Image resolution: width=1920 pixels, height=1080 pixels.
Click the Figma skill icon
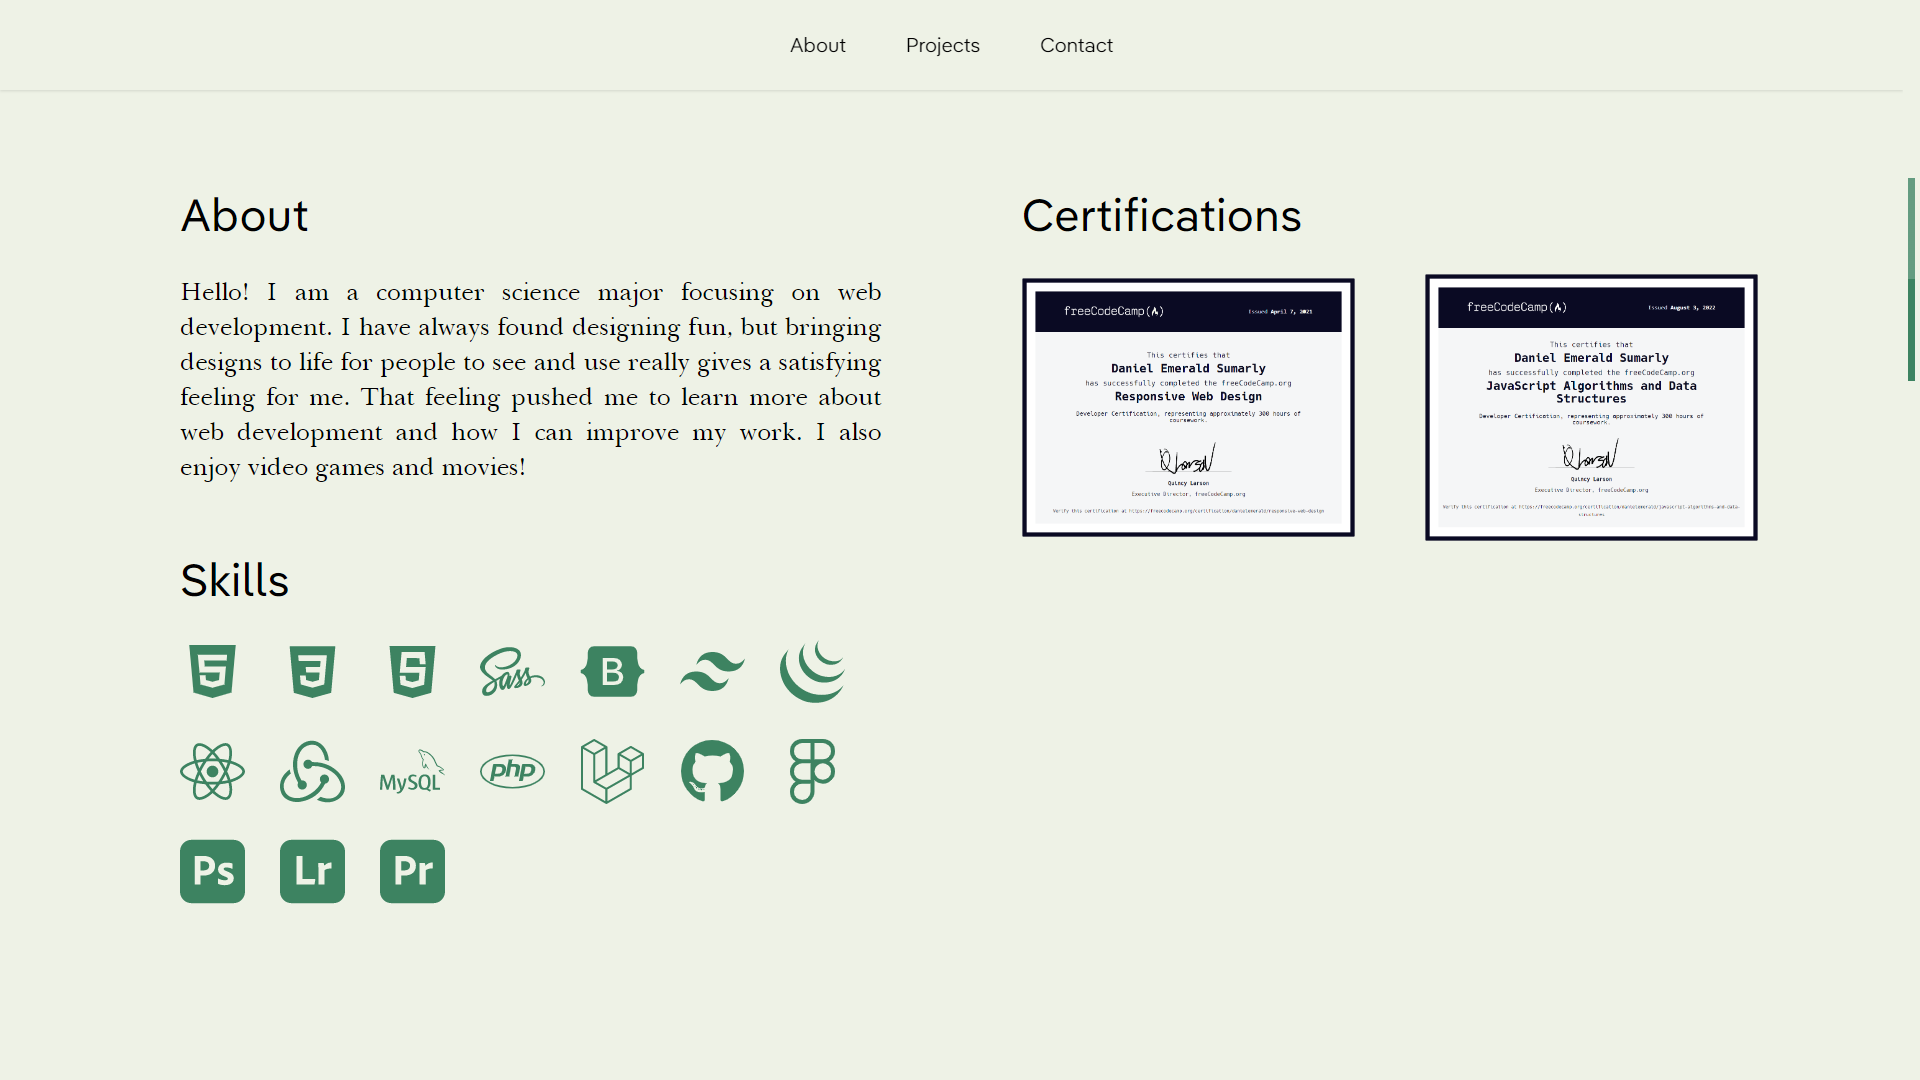point(812,771)
